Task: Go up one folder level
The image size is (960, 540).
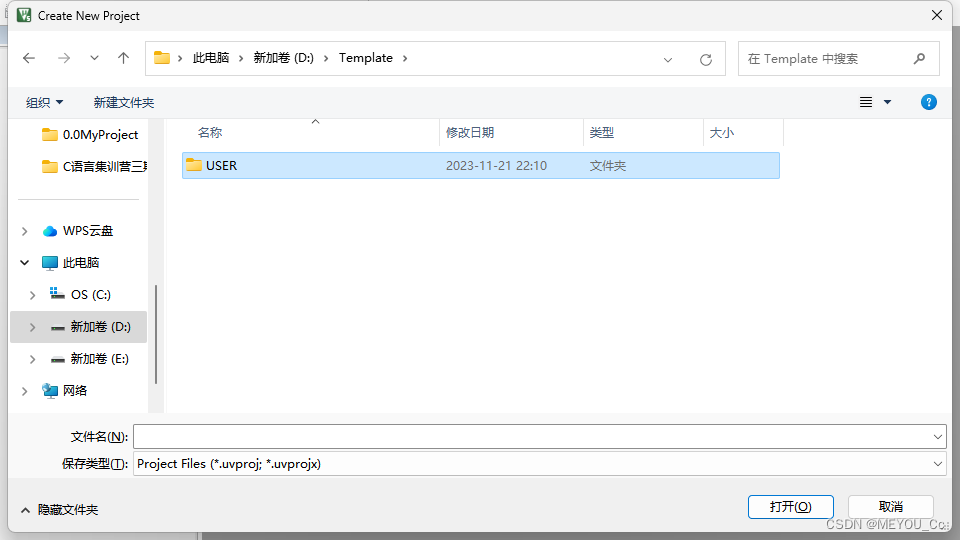Action: [x=123, y=58]
